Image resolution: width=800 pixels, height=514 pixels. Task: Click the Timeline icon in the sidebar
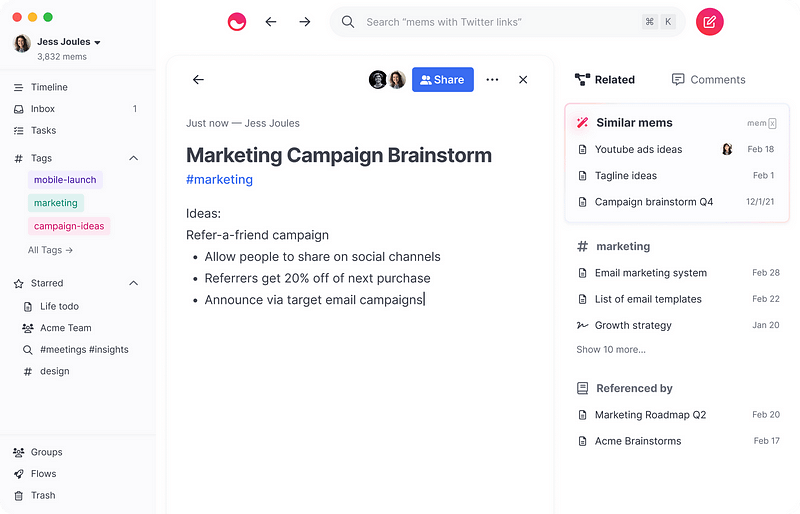(x=18, y=87)
